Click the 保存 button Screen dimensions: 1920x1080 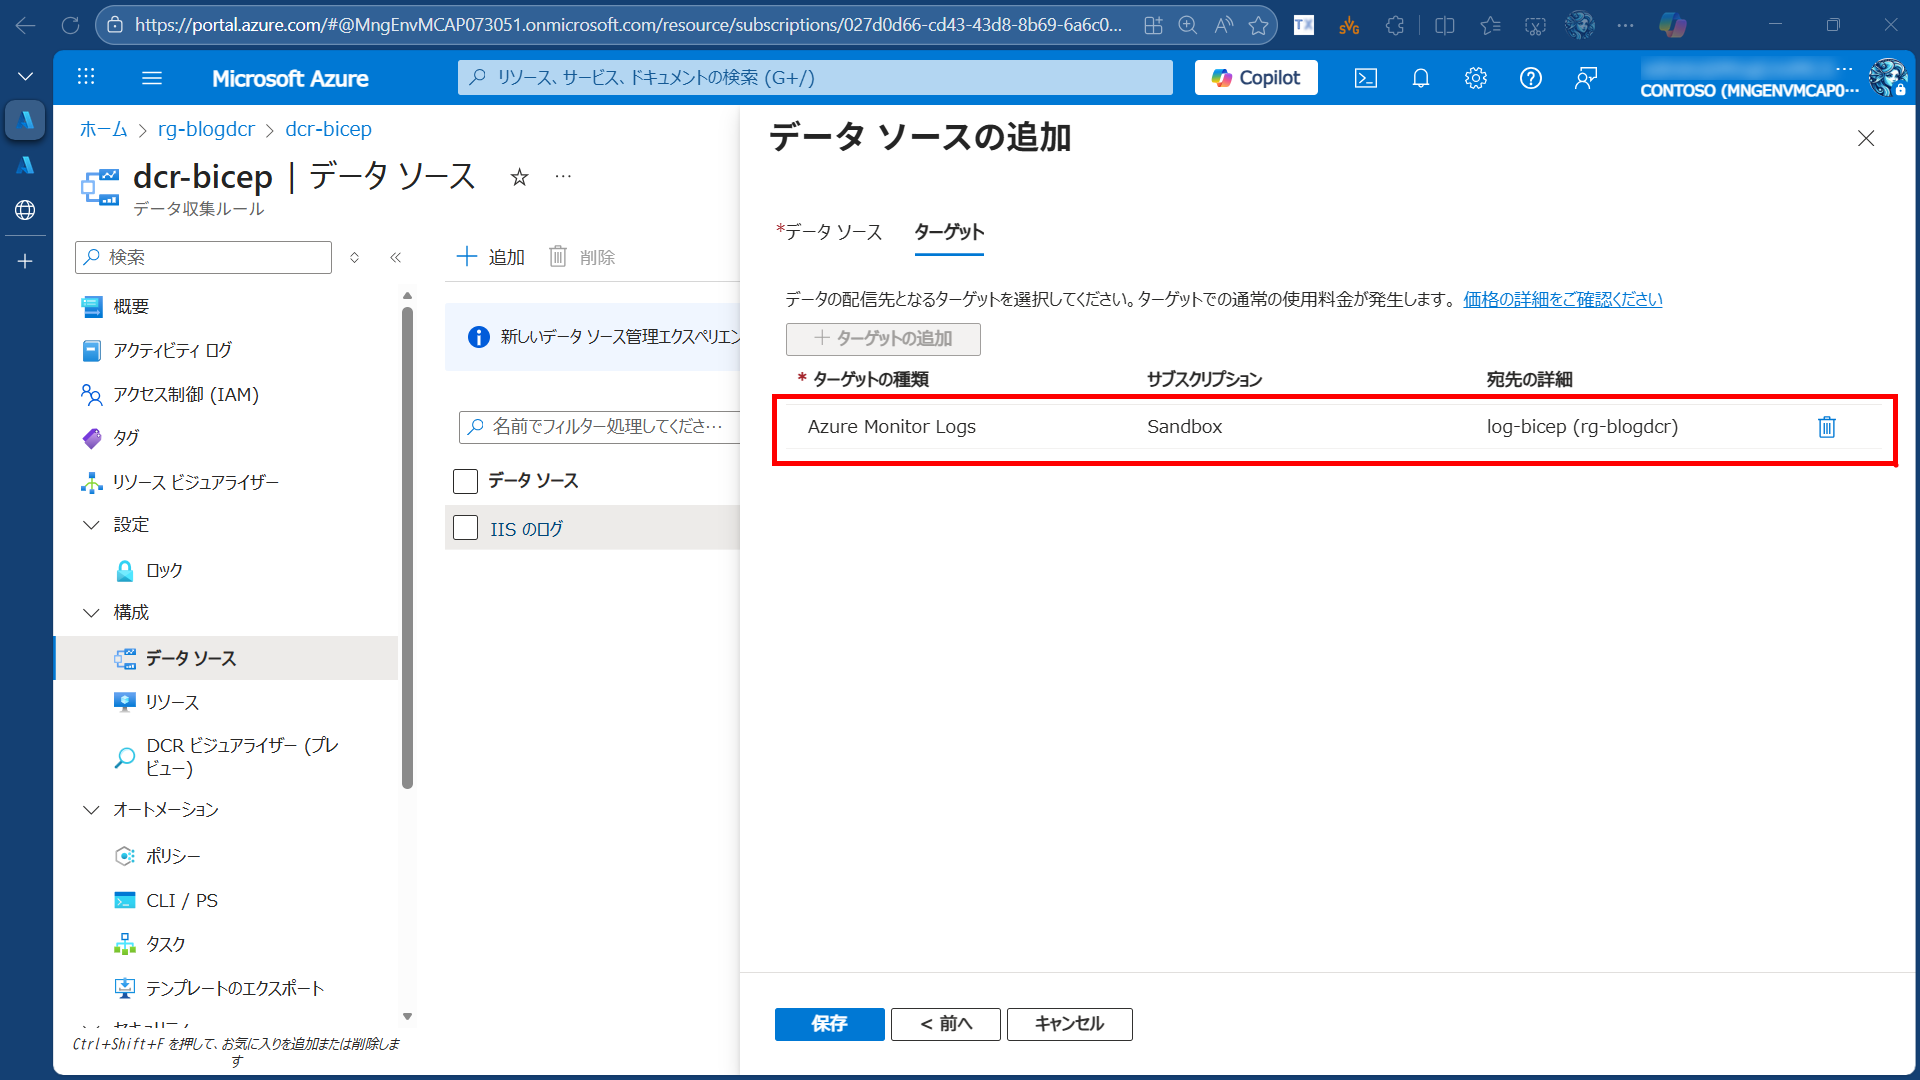tap(829, 1023)
